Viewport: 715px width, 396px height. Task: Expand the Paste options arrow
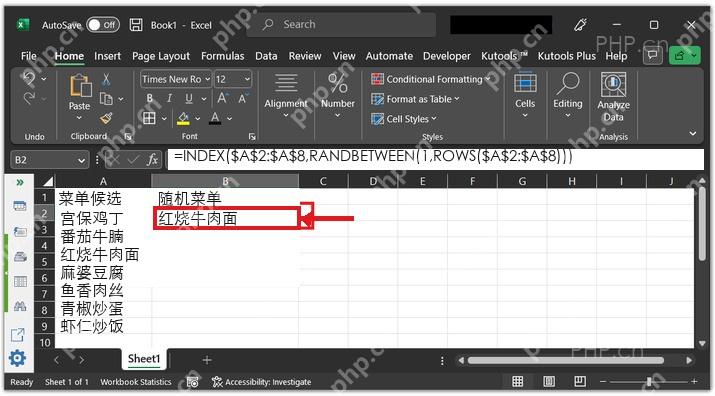tap(79, 118)
